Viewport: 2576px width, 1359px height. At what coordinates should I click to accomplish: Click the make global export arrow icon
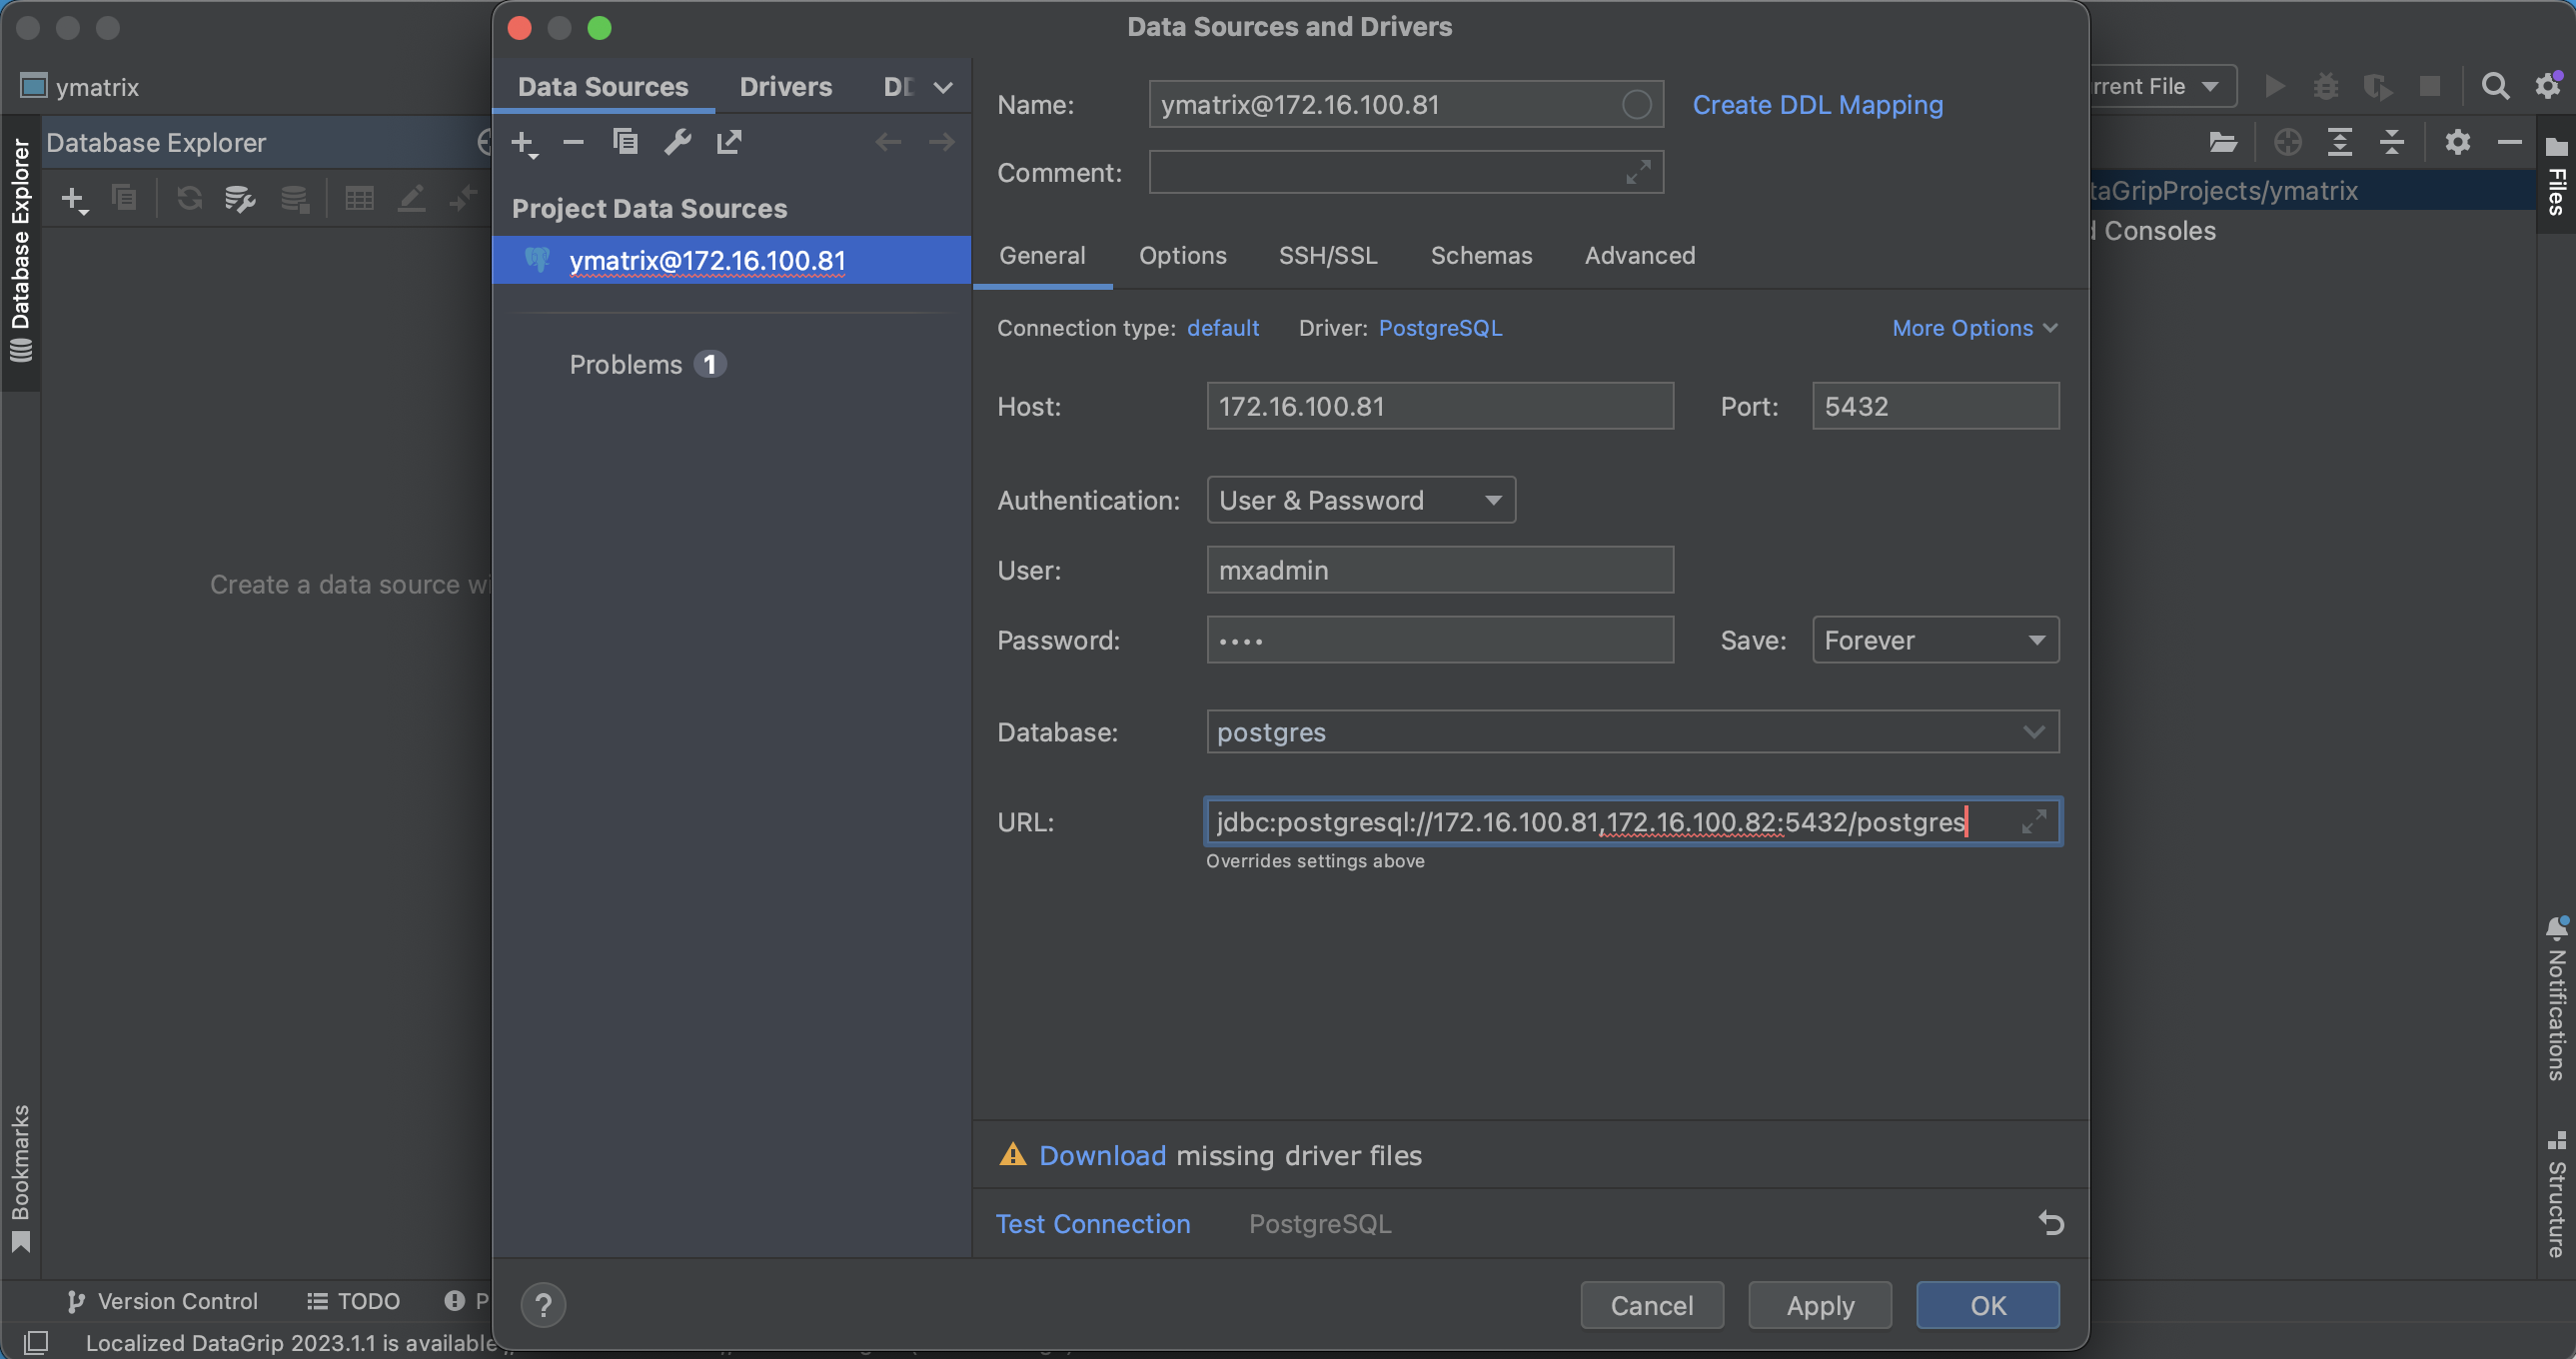(729, 143)
